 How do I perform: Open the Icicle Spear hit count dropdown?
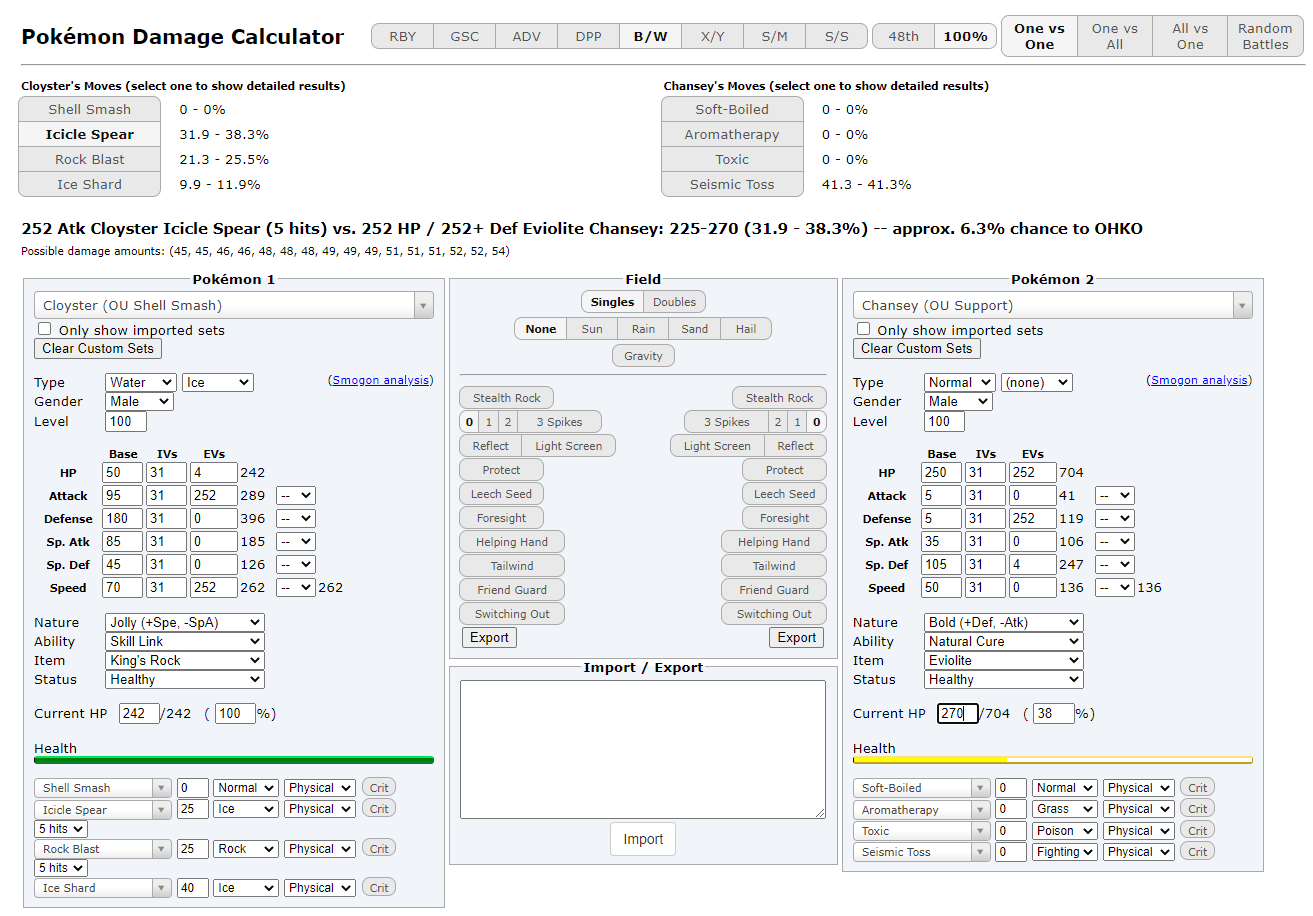coord(61,829)
